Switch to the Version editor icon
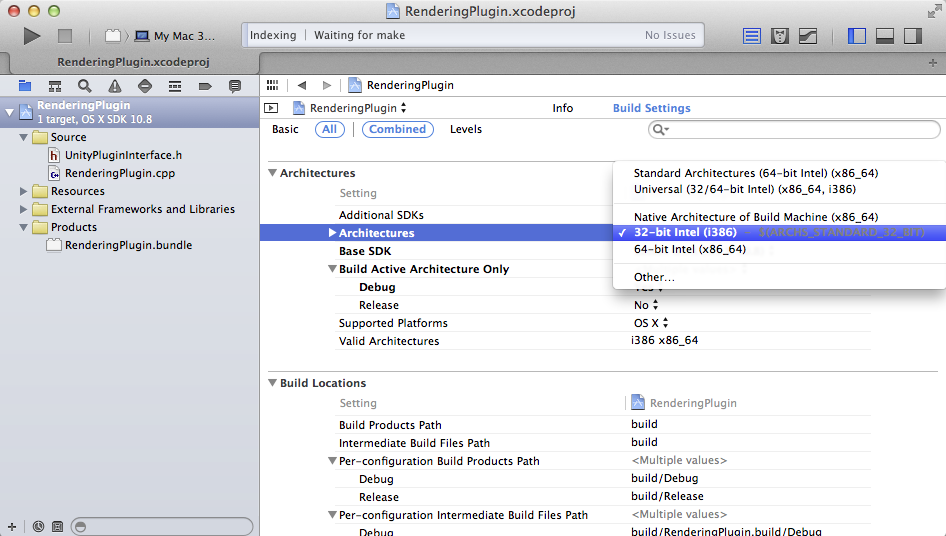The width and height of the screenshot is (946, 536). pos(808,36)
